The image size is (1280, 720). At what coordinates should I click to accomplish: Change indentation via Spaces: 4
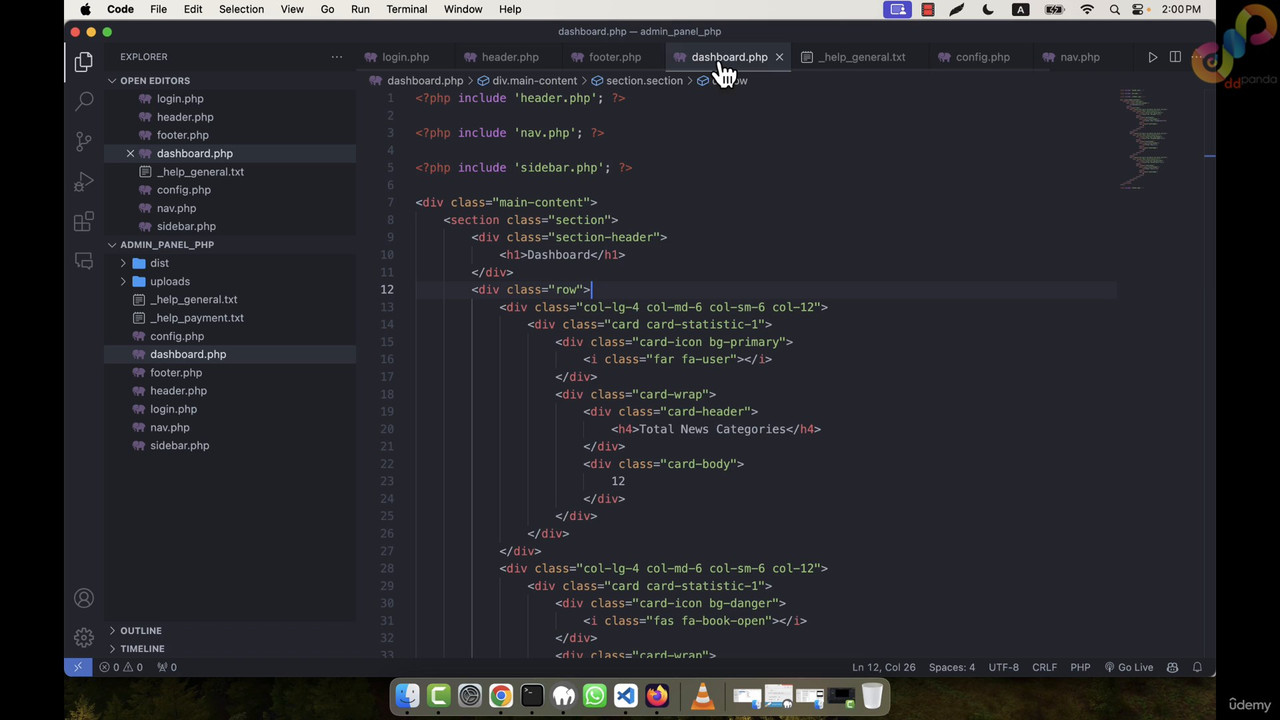click(951, 667)
